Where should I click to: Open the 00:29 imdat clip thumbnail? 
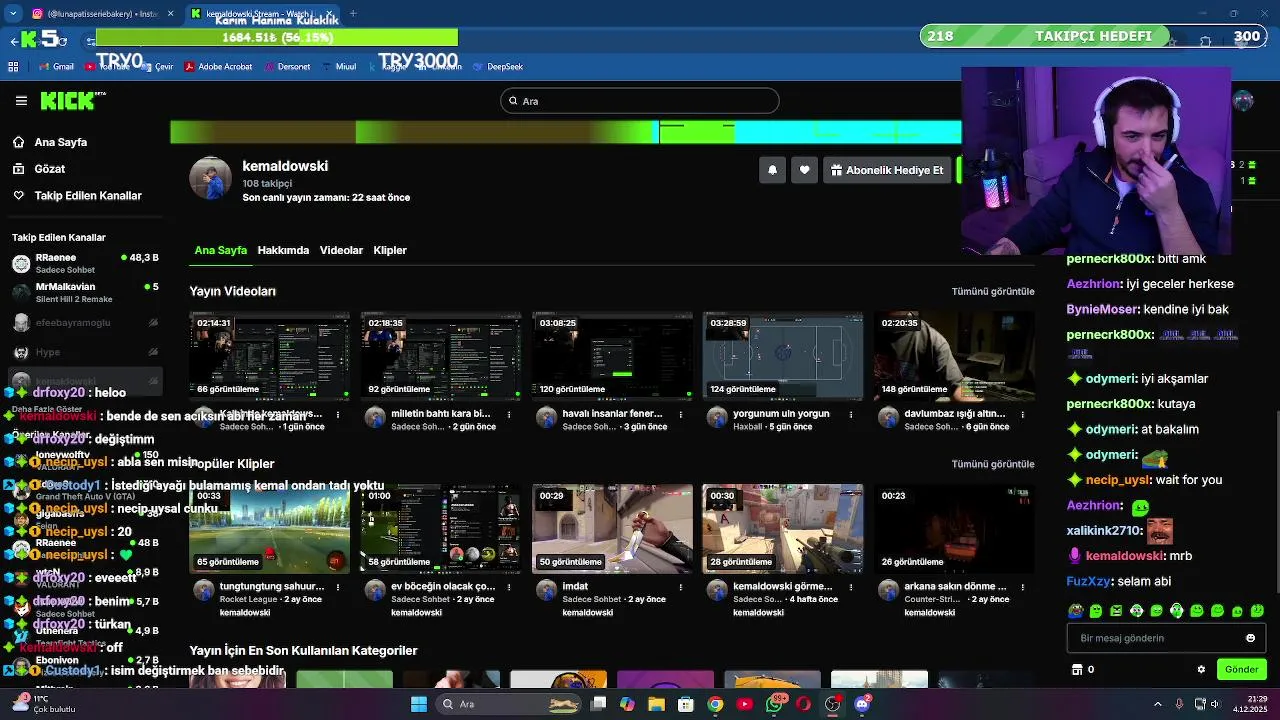612,529
